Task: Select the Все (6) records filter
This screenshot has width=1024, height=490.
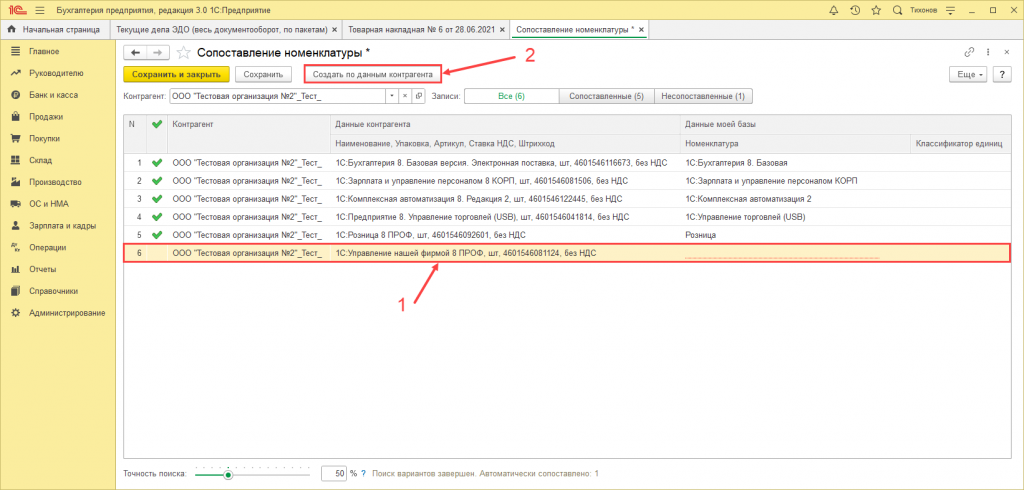Action: (512, 96)
